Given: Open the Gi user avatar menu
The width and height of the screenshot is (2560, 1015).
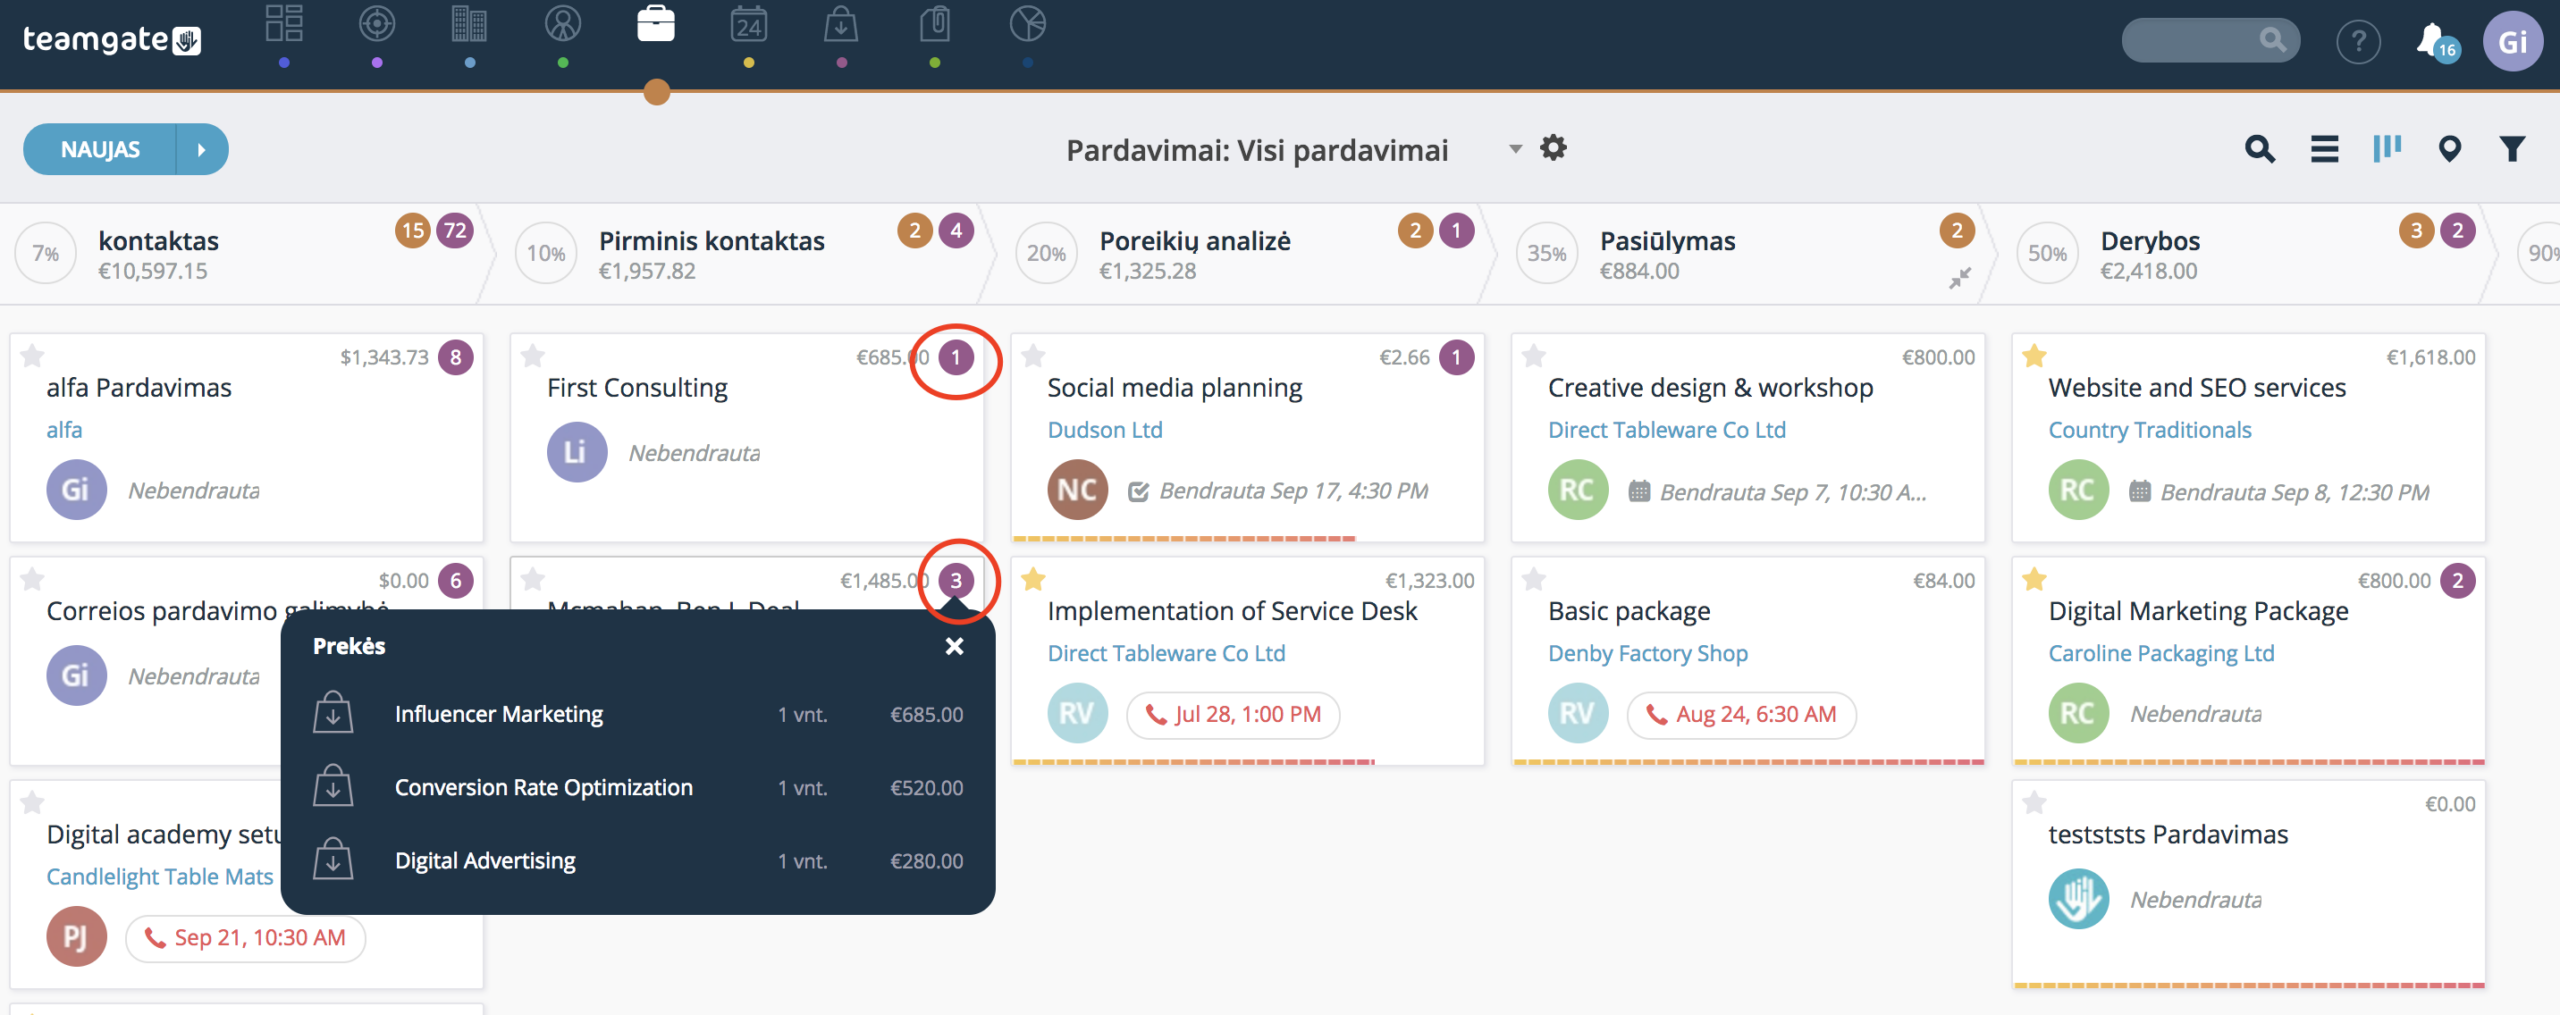Looking at the screenshot, I should point(2512,42).
